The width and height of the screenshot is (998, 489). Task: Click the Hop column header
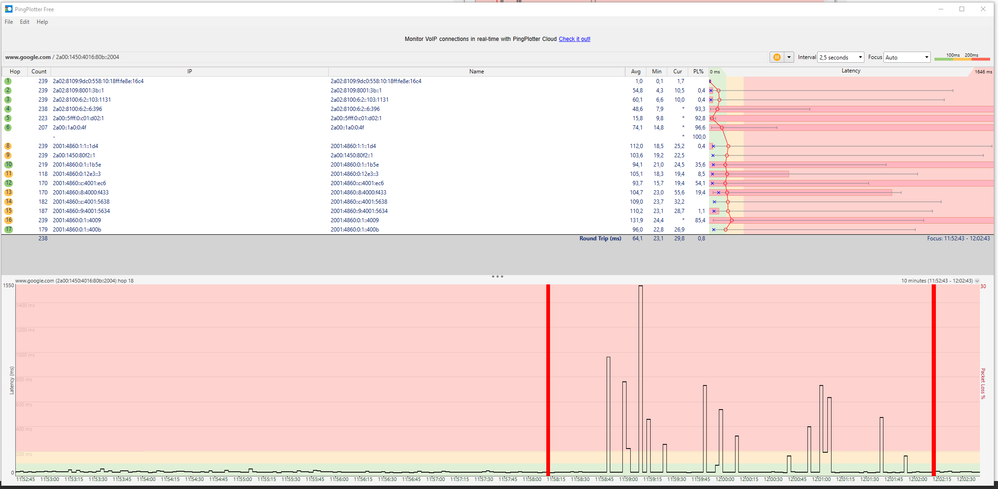pos(15,71)
